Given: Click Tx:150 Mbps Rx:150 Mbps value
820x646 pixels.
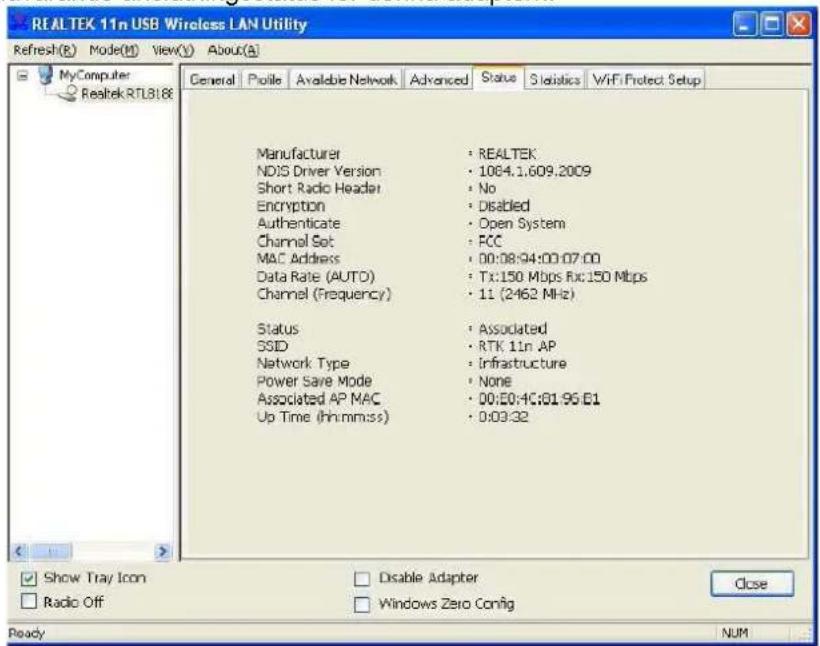Looking at the screenshot, I should [563, 276].
